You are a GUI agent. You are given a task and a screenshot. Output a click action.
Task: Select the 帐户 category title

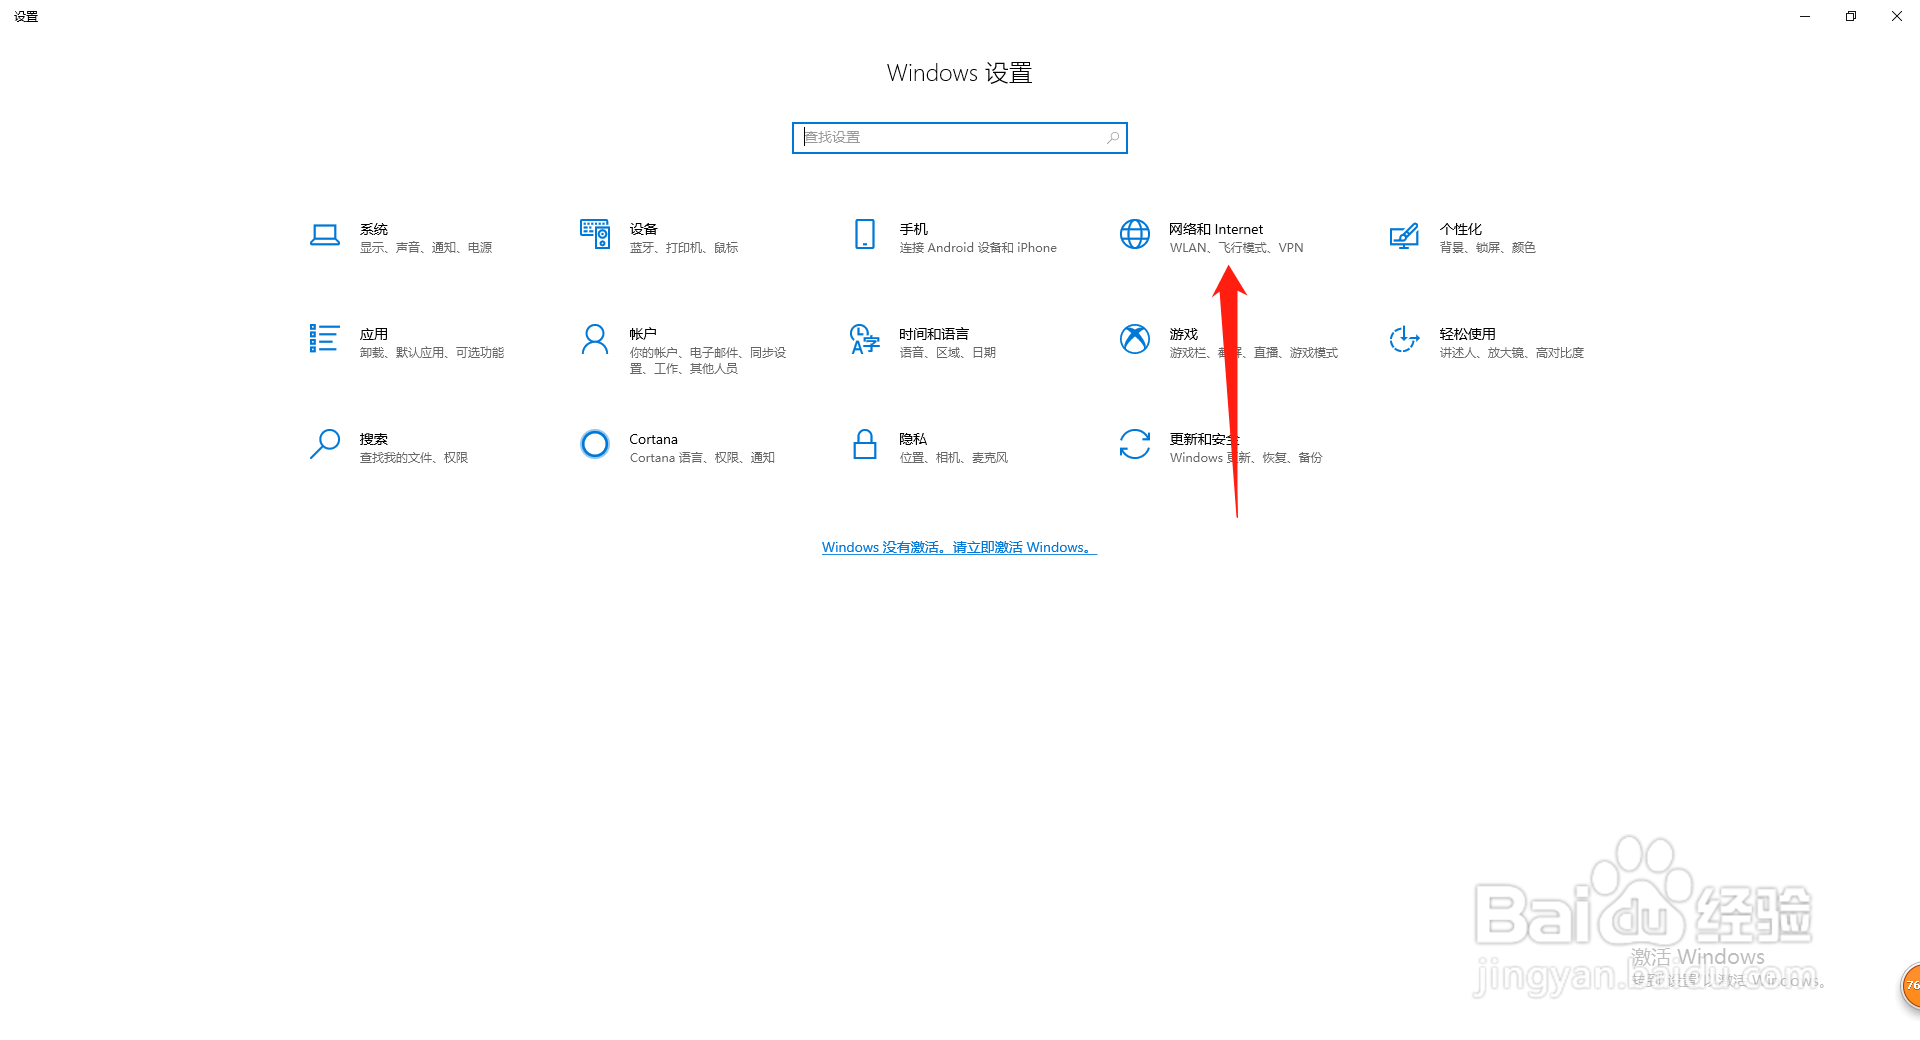pos(644,334)
